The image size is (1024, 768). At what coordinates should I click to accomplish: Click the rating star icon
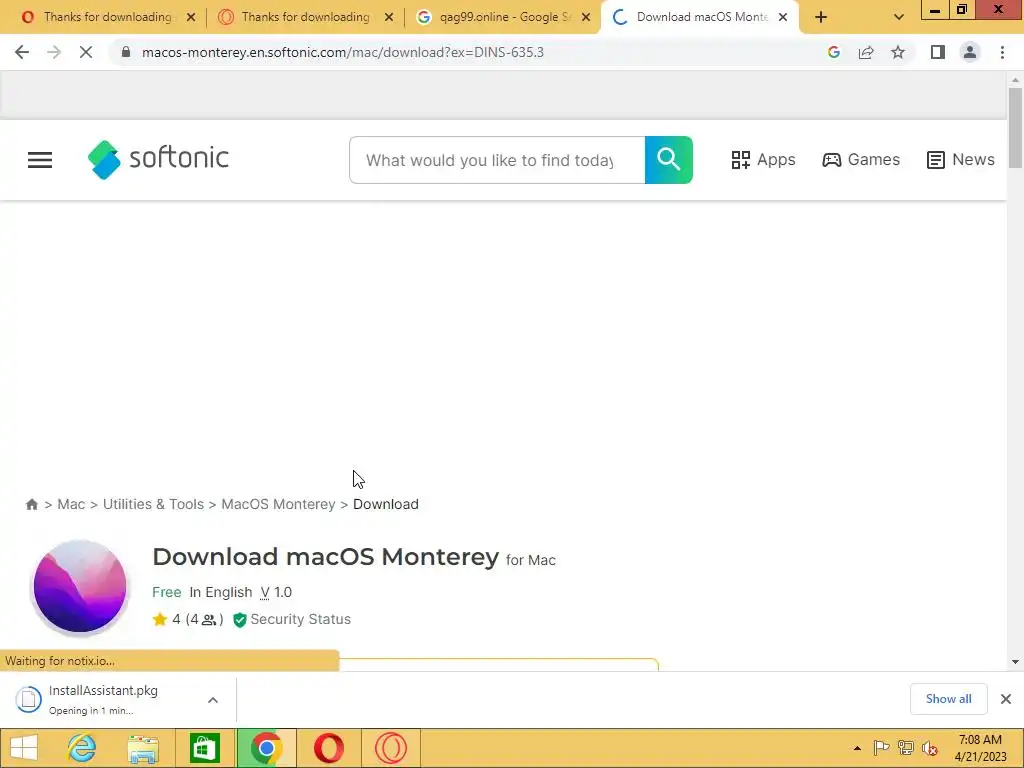159,619
